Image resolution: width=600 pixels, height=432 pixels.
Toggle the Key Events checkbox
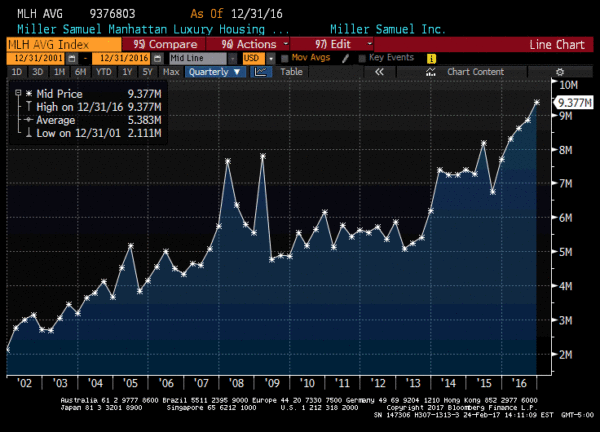(x=361, y=58)
